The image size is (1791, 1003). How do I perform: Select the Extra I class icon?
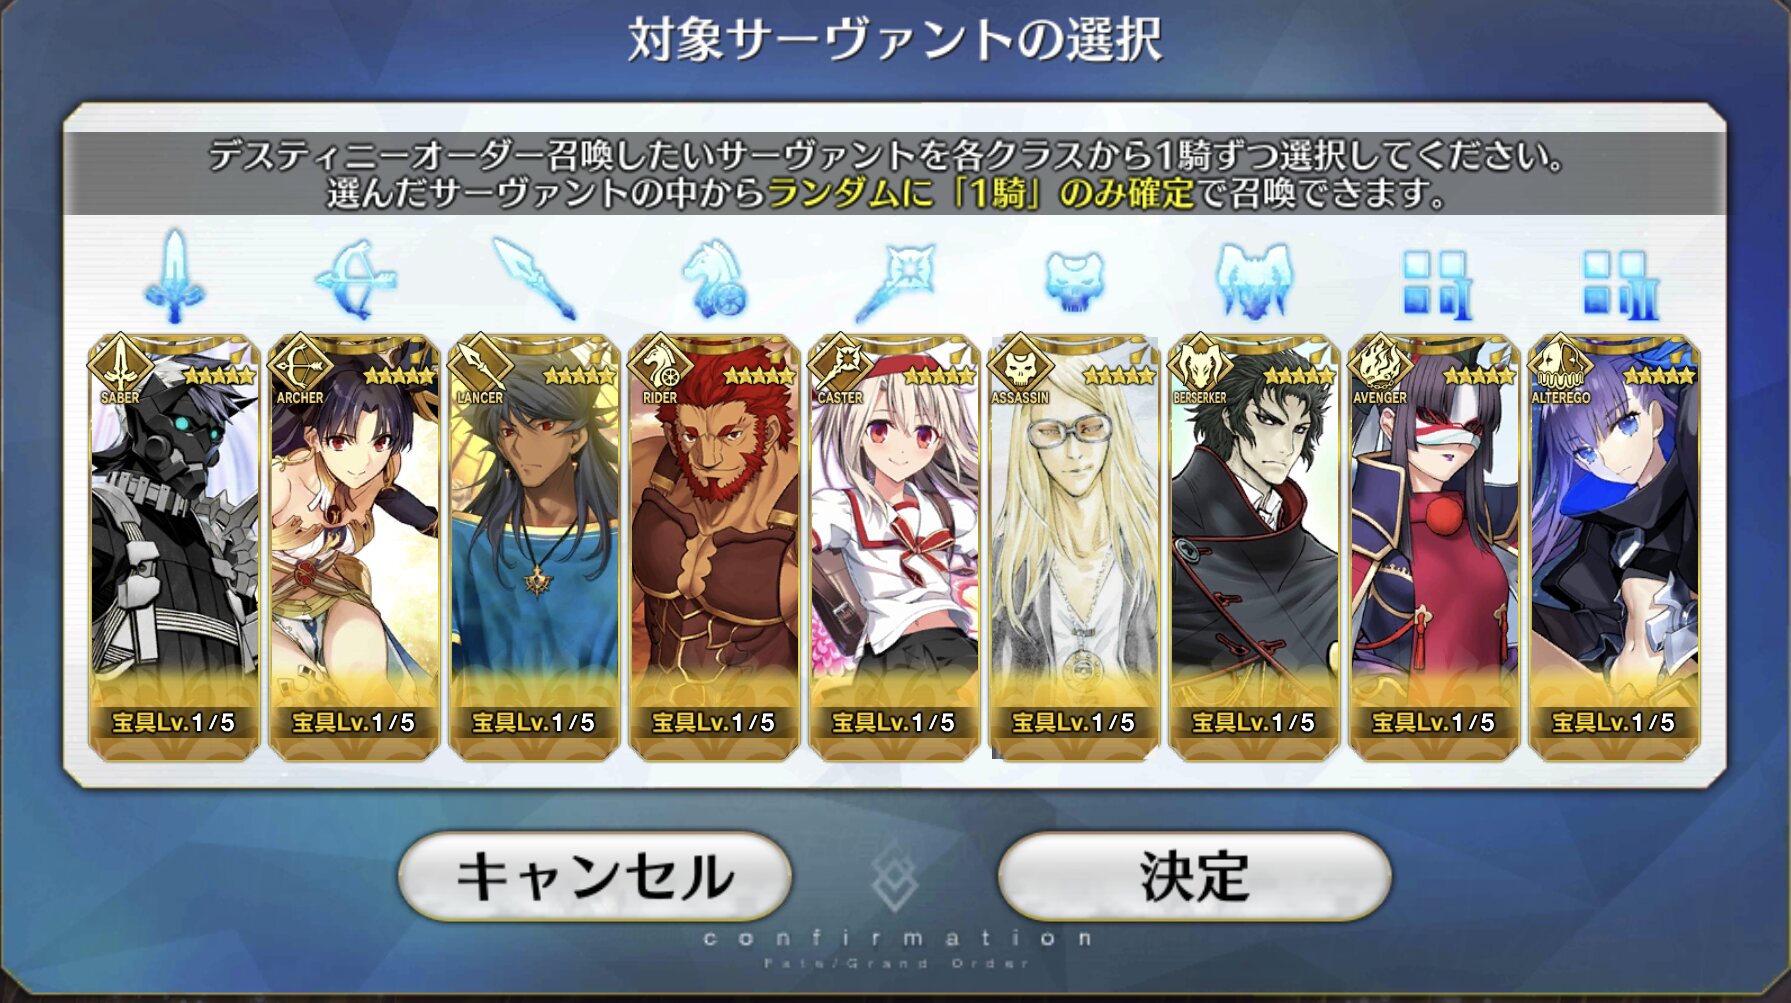(x=1435, y=285)
